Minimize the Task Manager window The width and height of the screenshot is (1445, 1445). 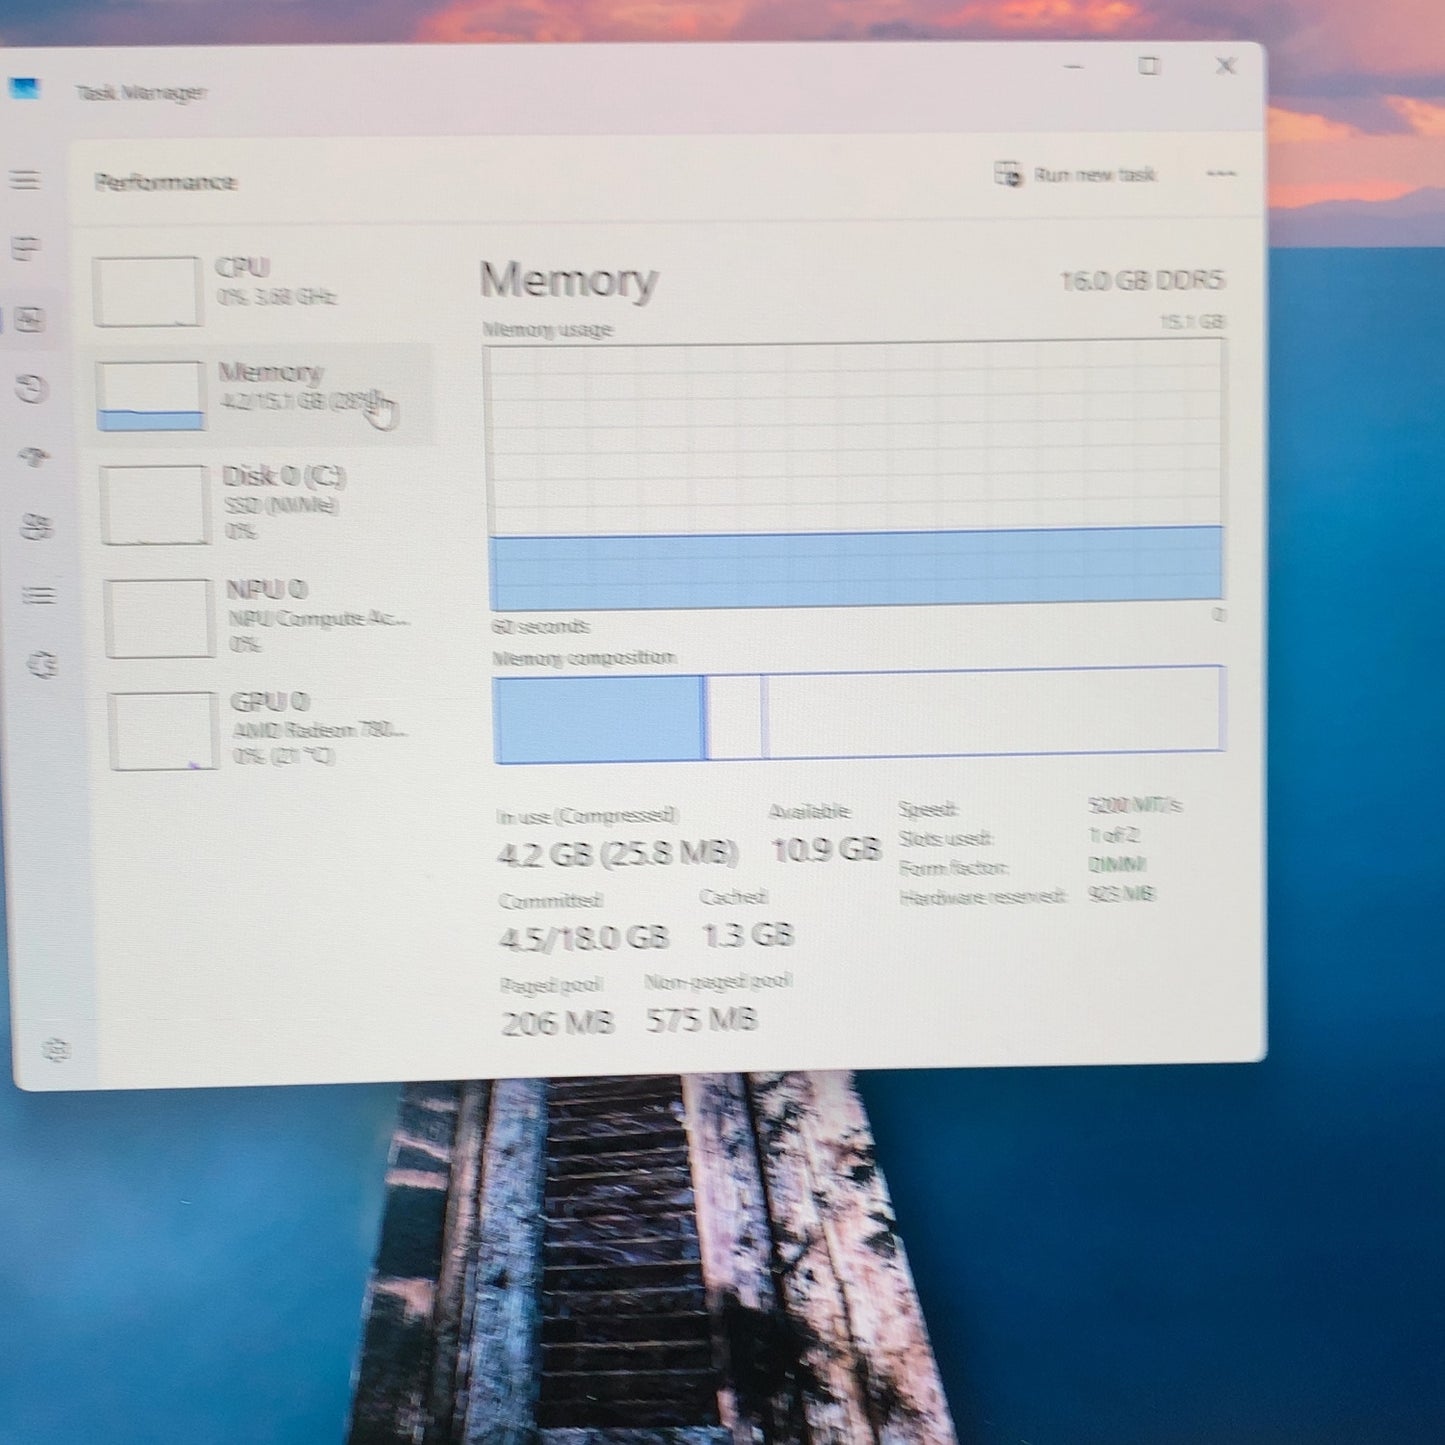pyautogui.click(x=1073, y=67)
